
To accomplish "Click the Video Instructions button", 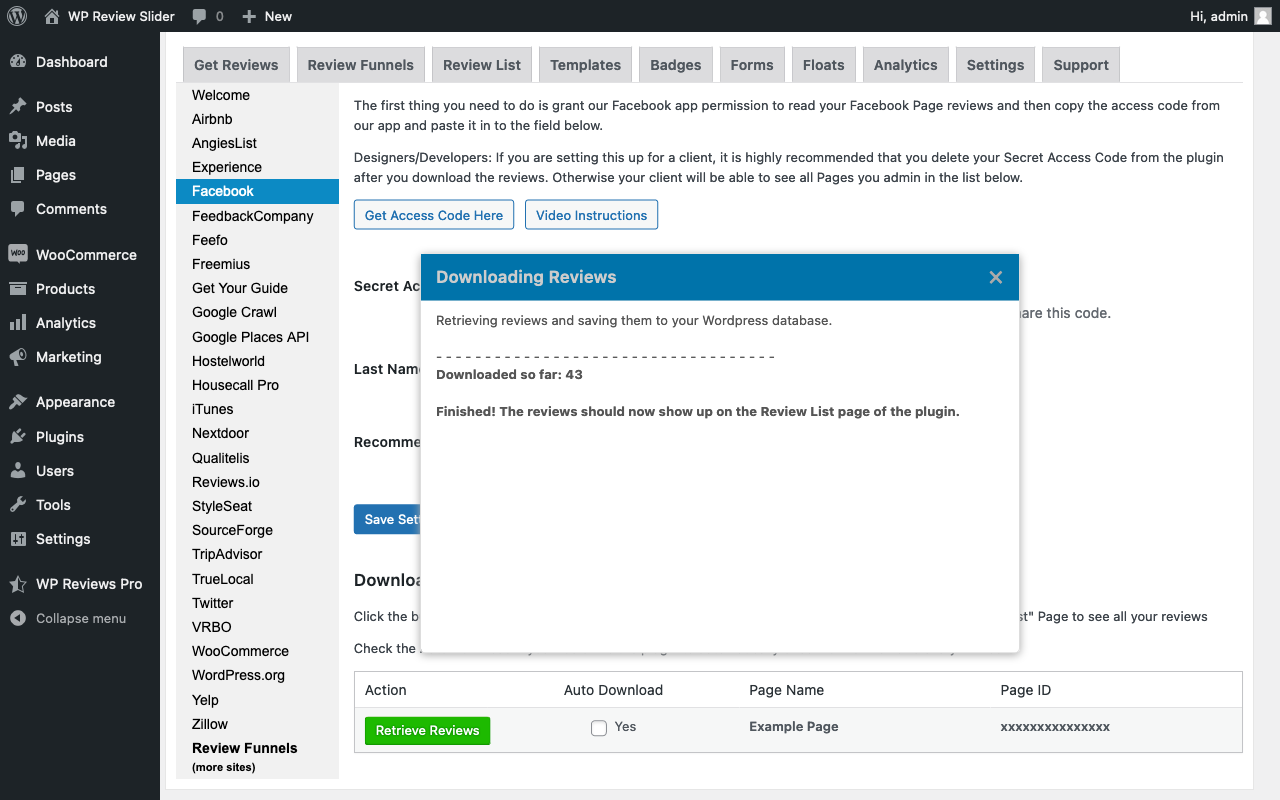I will point(592,215).
